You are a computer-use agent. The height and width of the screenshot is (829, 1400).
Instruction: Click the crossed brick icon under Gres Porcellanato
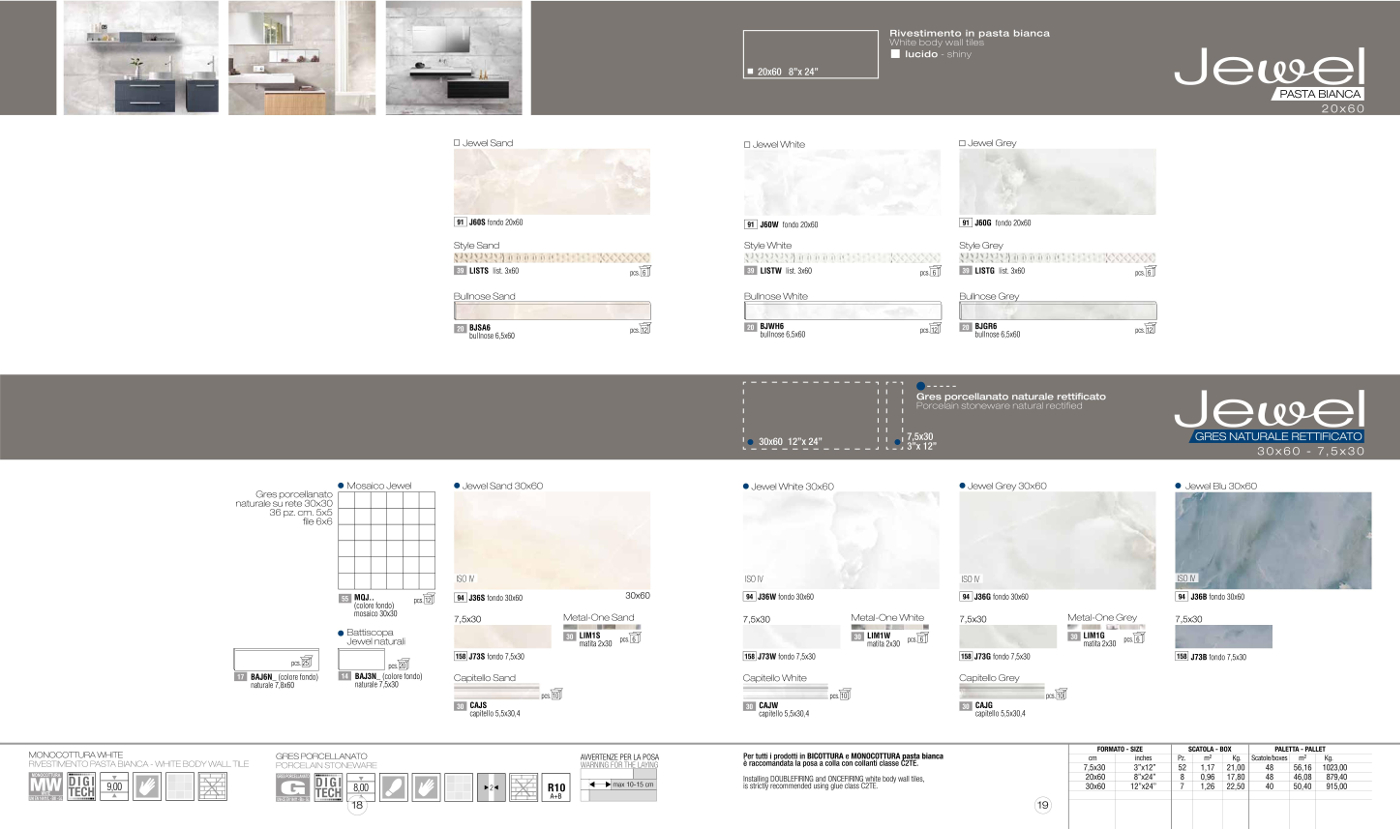coord(524,786)
